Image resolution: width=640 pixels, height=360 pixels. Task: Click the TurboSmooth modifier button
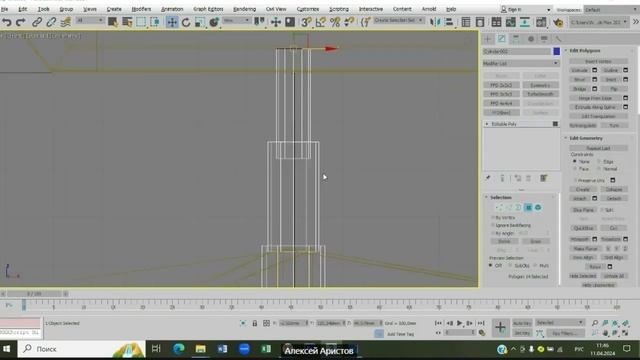pos(540,94)
